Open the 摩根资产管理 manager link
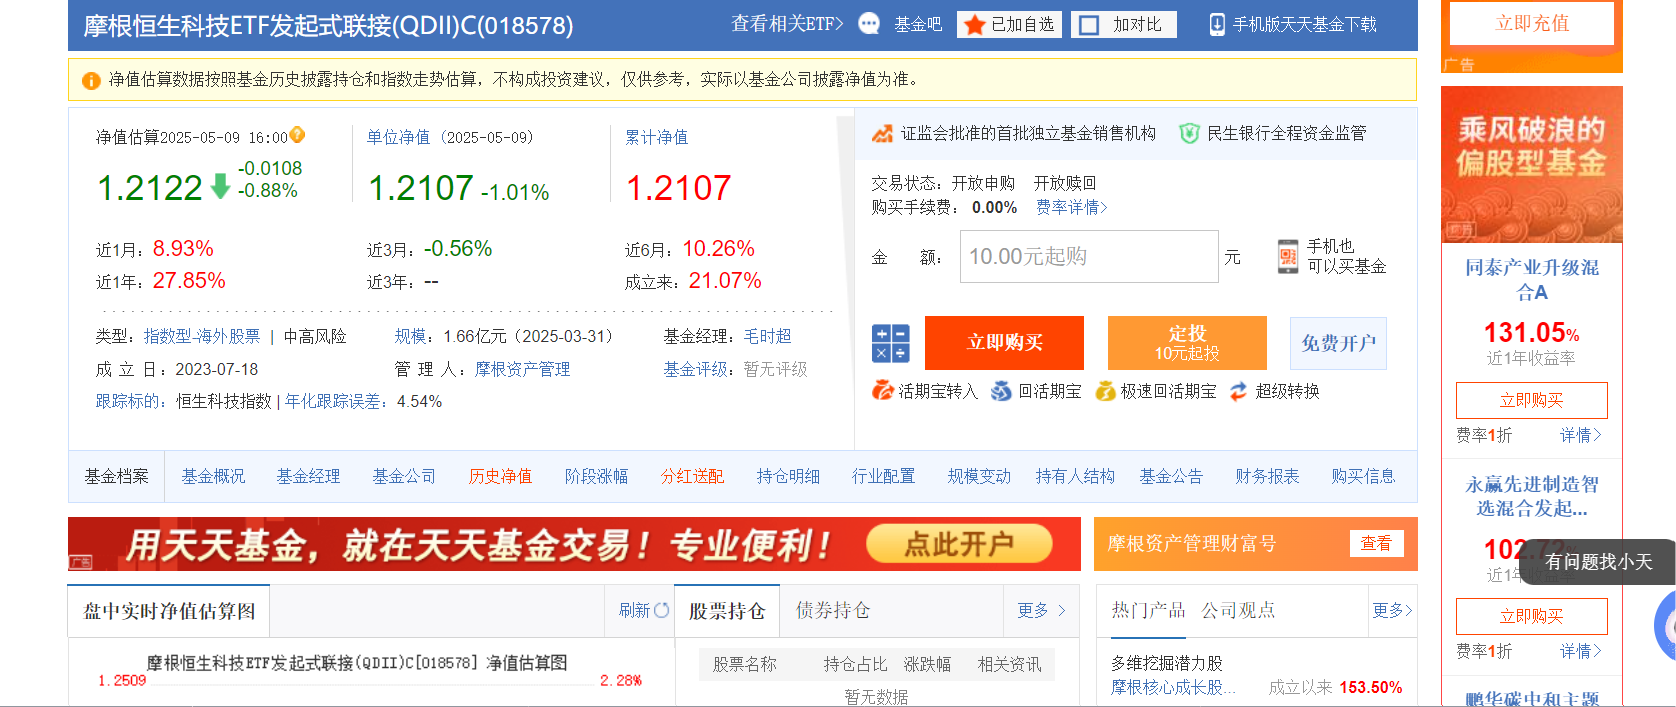The height and width of the screenshot is (707, 1676). [523, 369]
